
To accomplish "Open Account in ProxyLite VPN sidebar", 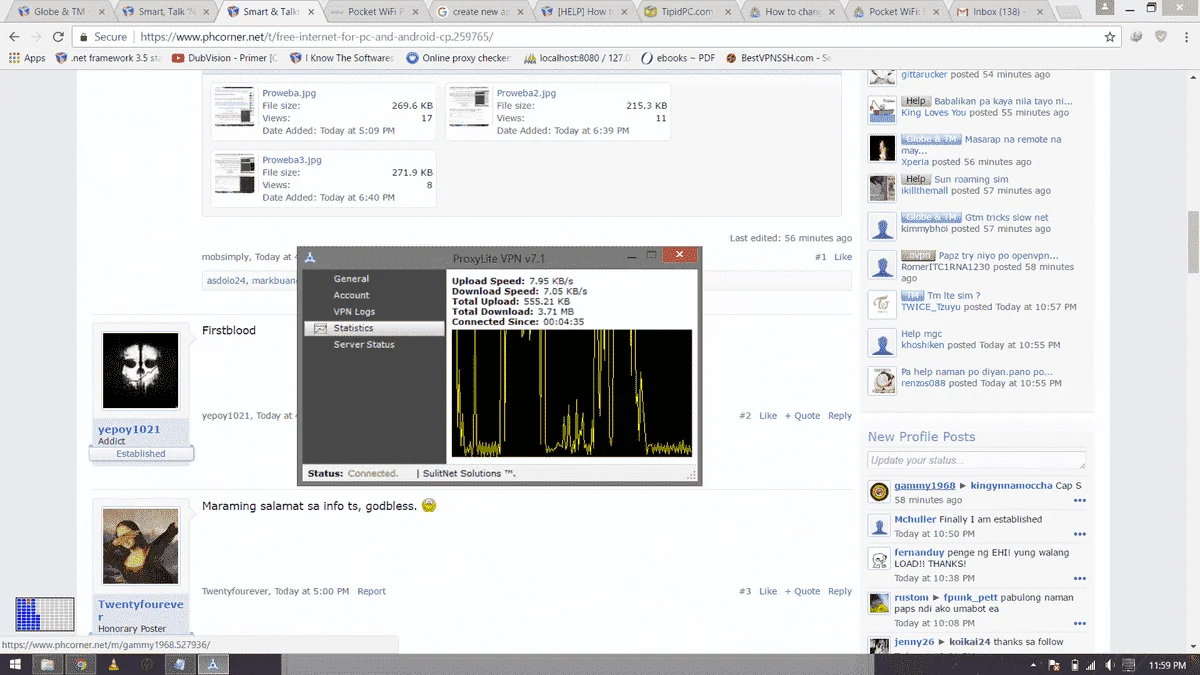I will tap(351, 295).
